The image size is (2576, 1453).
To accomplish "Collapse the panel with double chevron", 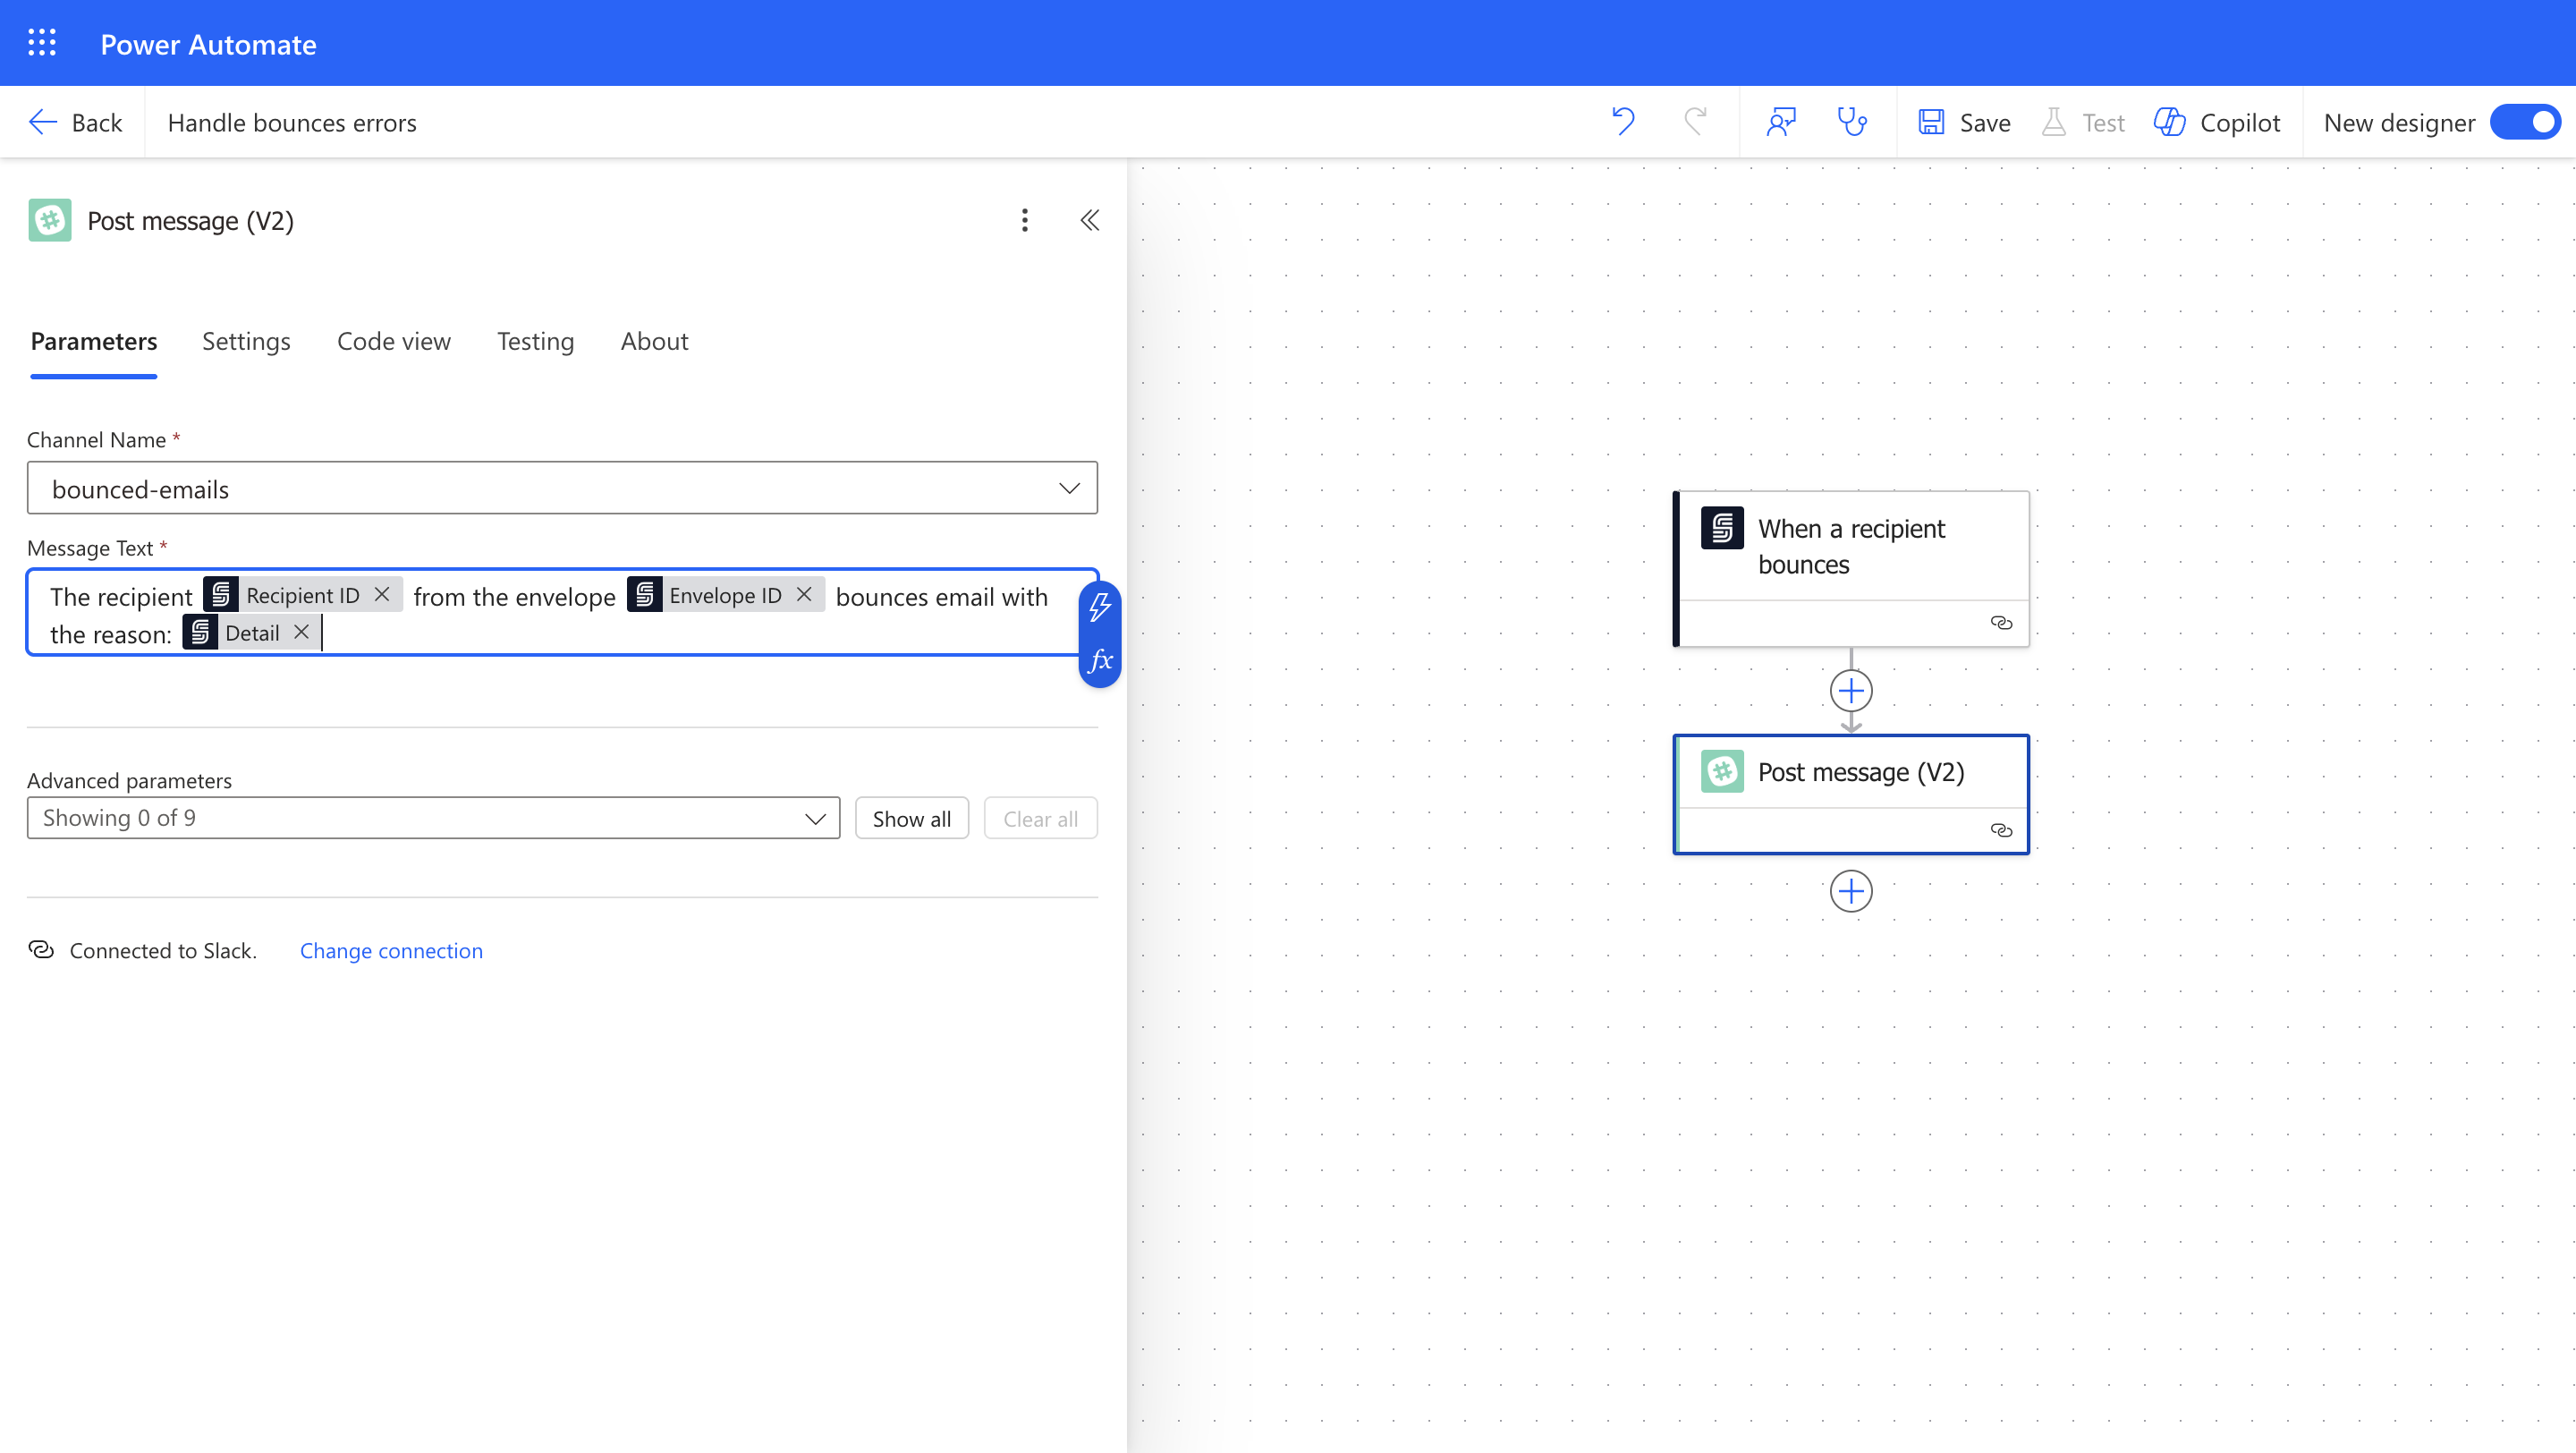I will pyautogui.click(x=1089, y=220).
